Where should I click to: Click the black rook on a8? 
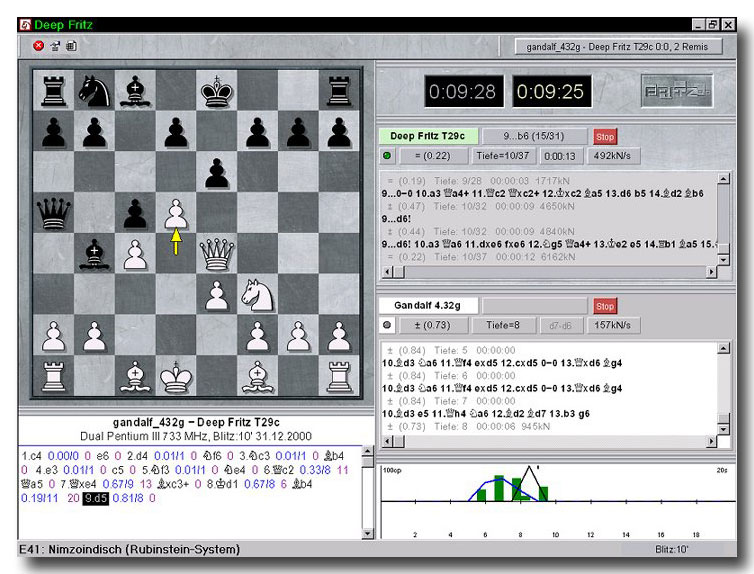pos(53,90)
